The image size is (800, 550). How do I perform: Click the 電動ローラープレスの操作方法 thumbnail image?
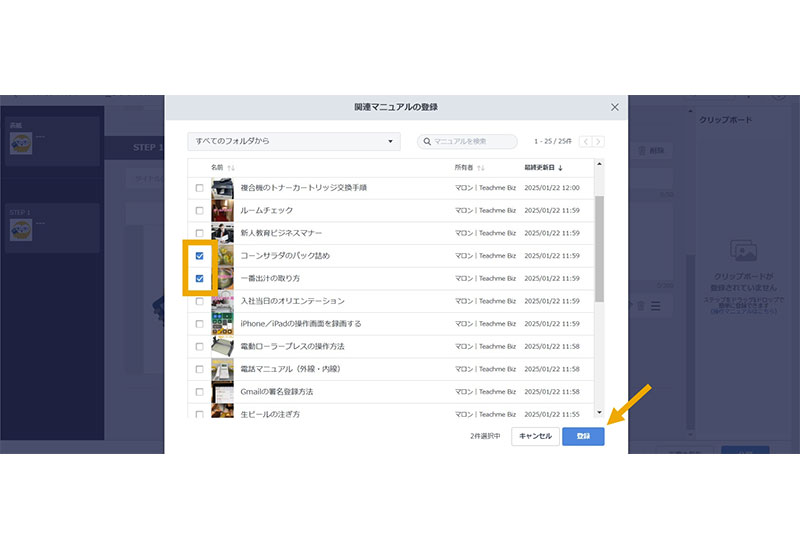(x=222, y=346)
